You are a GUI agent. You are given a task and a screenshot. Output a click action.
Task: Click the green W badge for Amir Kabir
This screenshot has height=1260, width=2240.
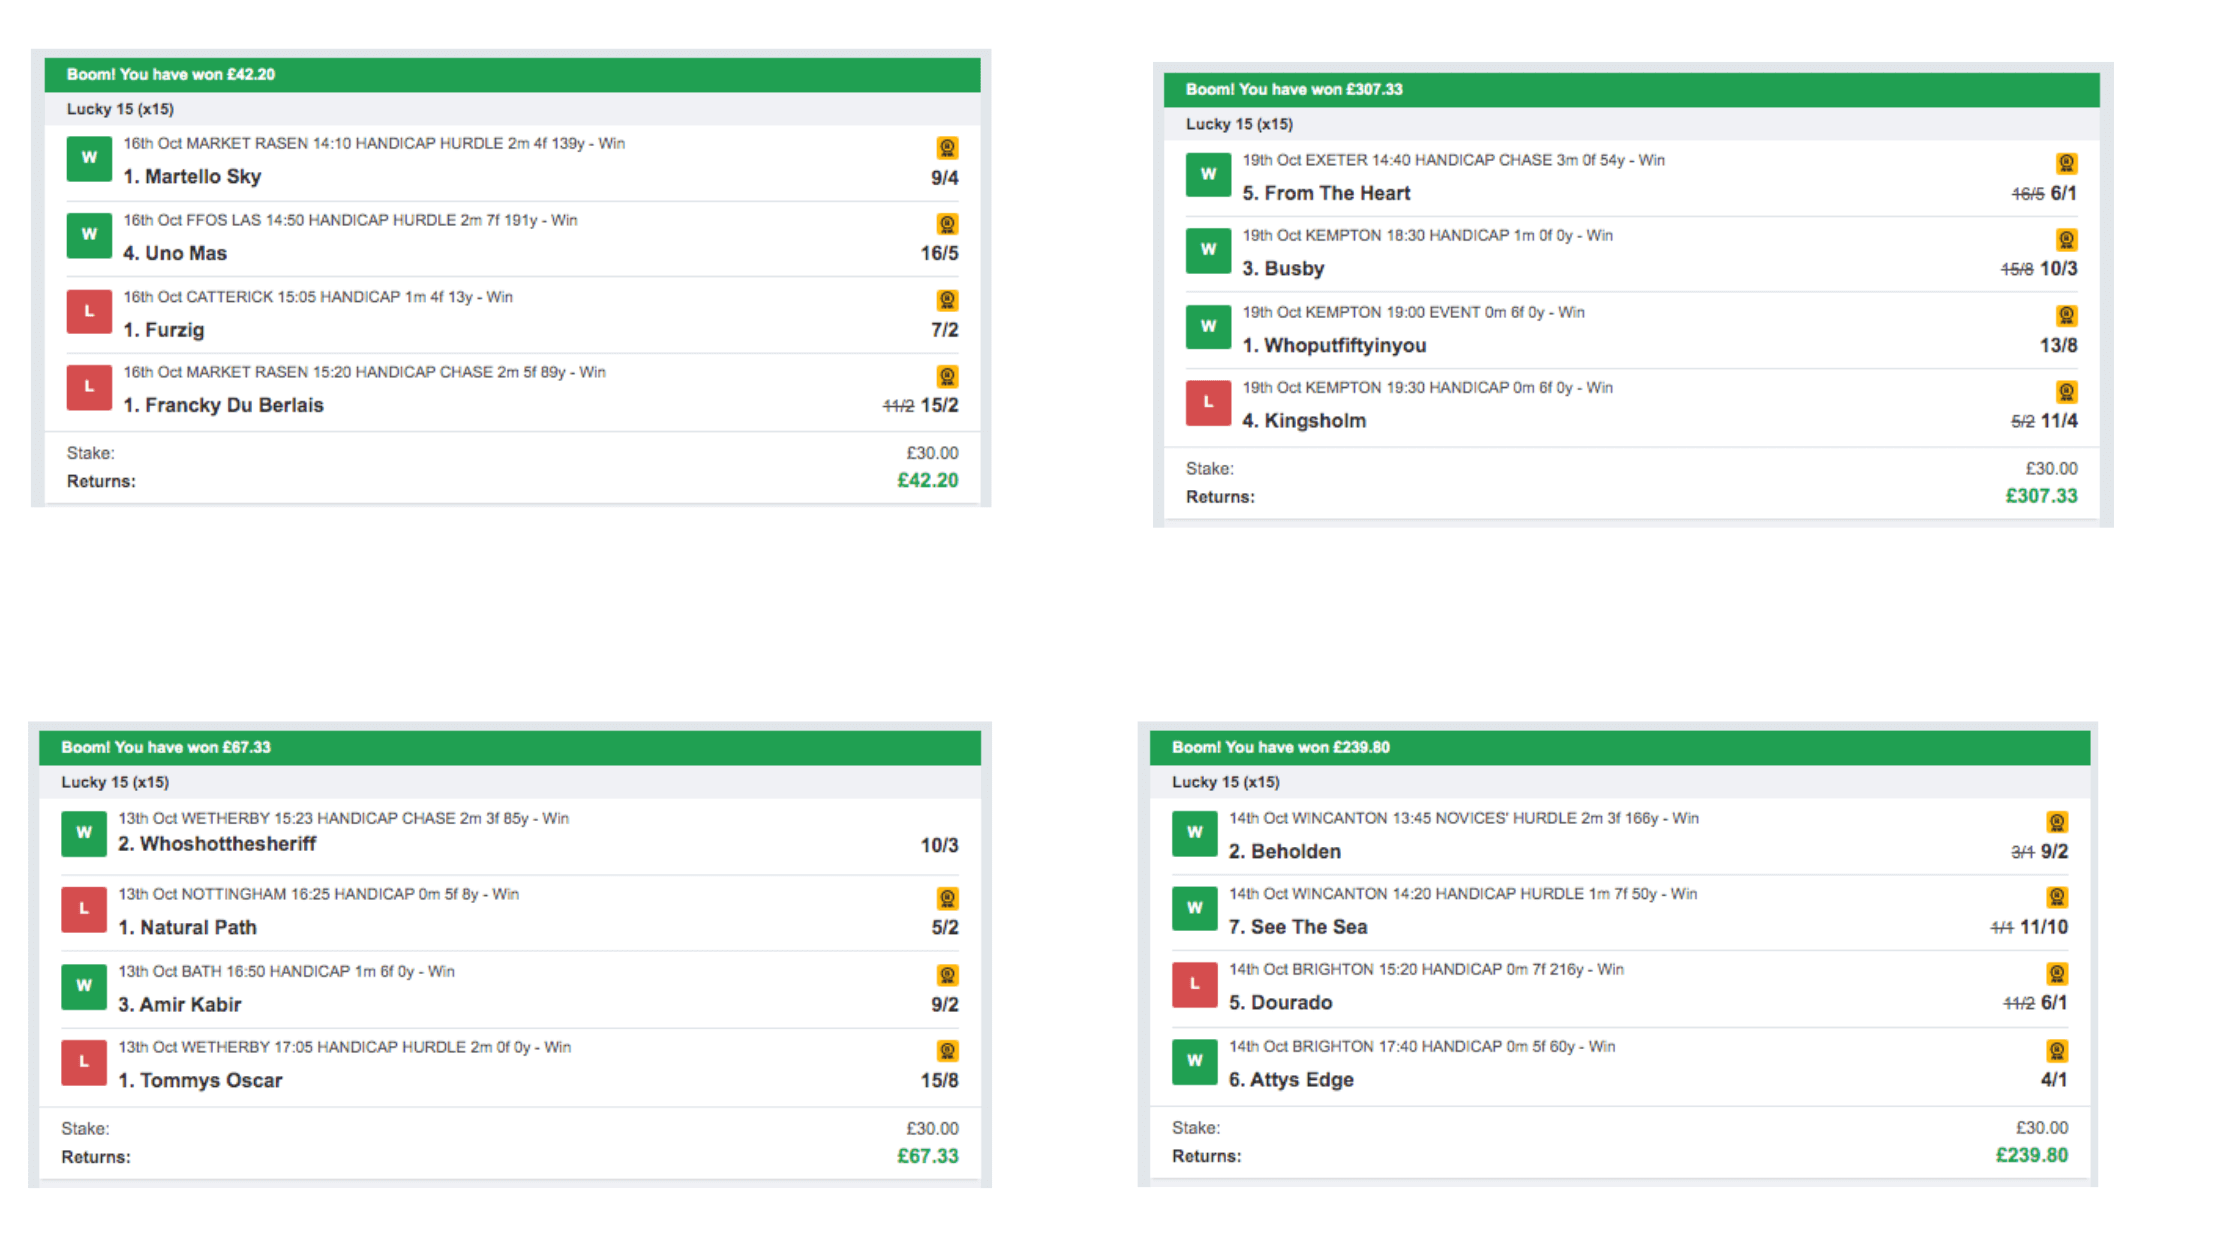[x=84, y=986]
